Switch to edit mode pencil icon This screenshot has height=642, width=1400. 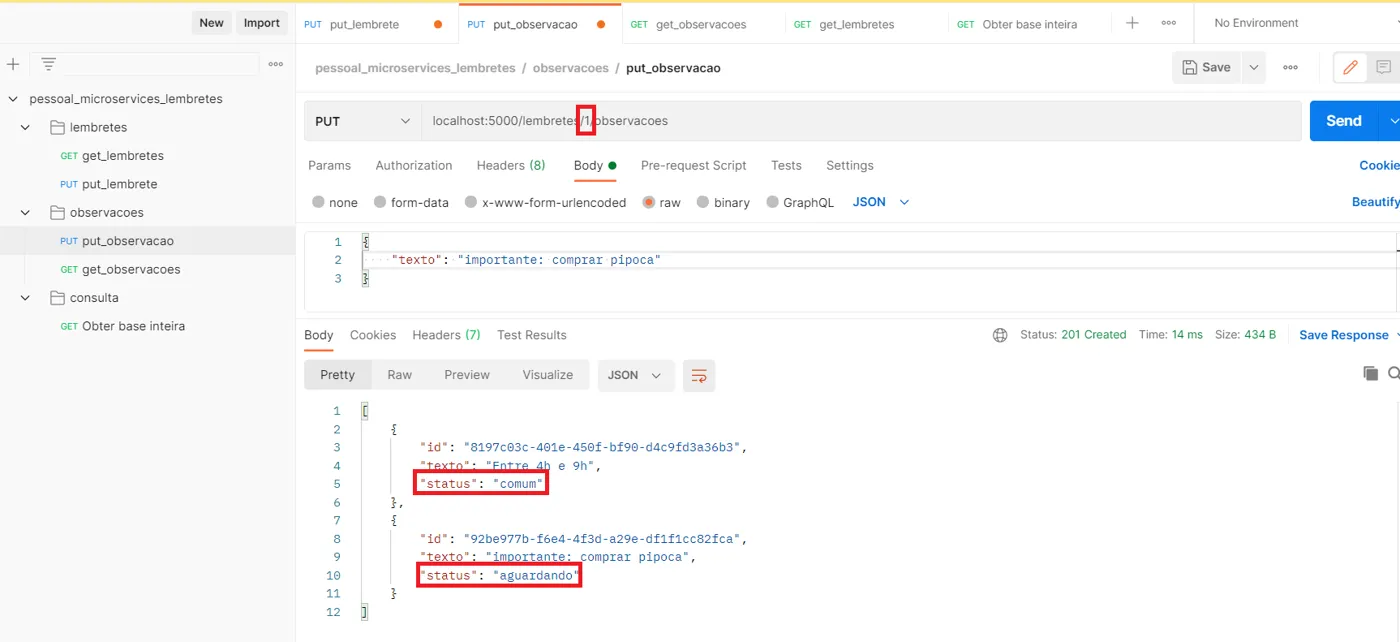coord(1350,67)
